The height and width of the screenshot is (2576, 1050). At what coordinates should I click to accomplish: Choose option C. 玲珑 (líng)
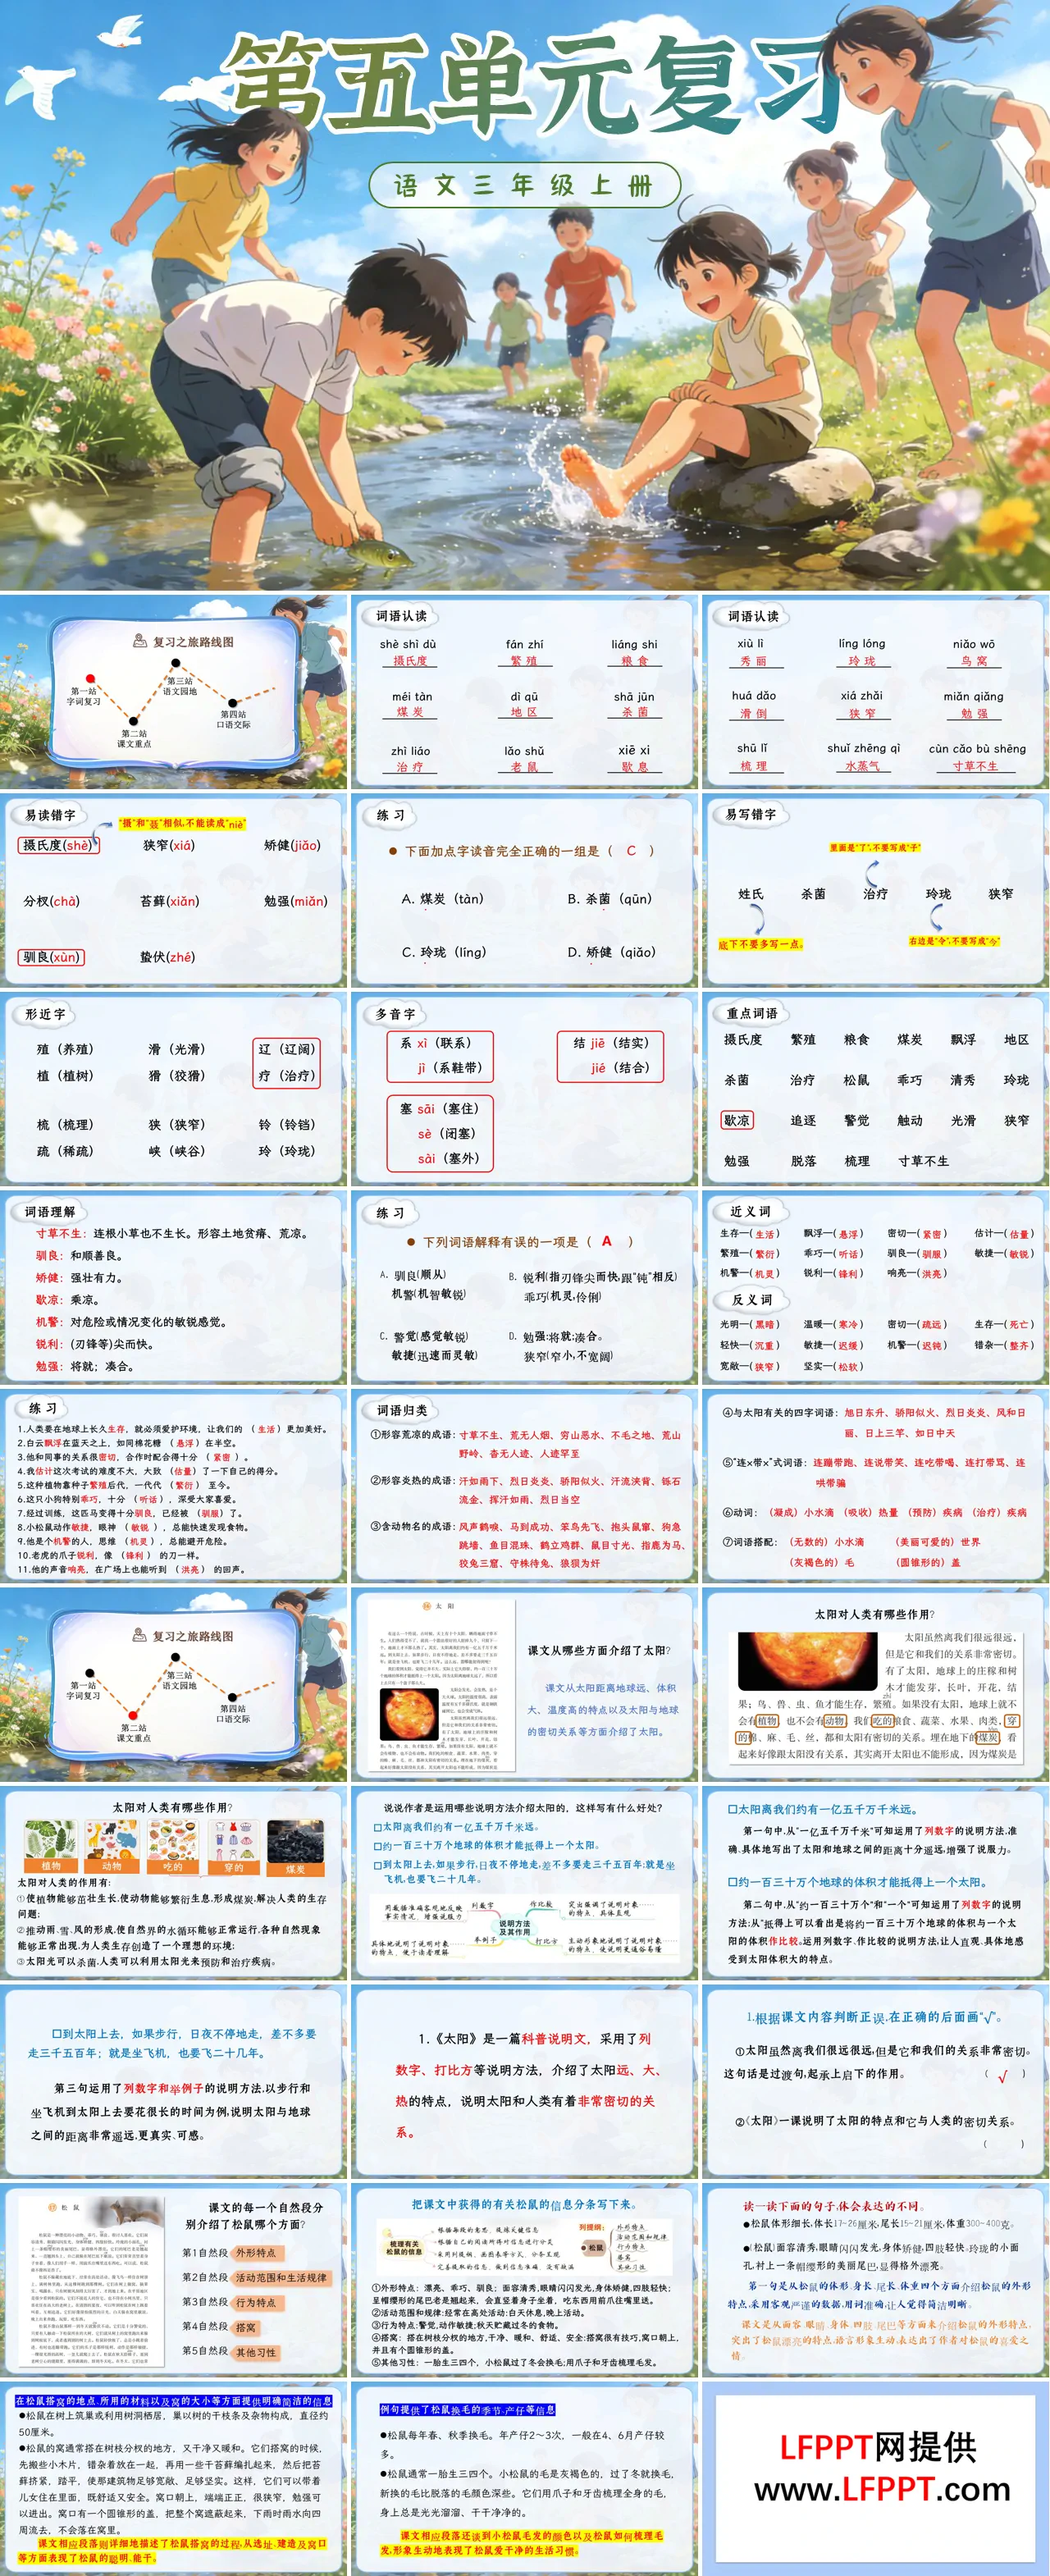[x=443, y=952]
